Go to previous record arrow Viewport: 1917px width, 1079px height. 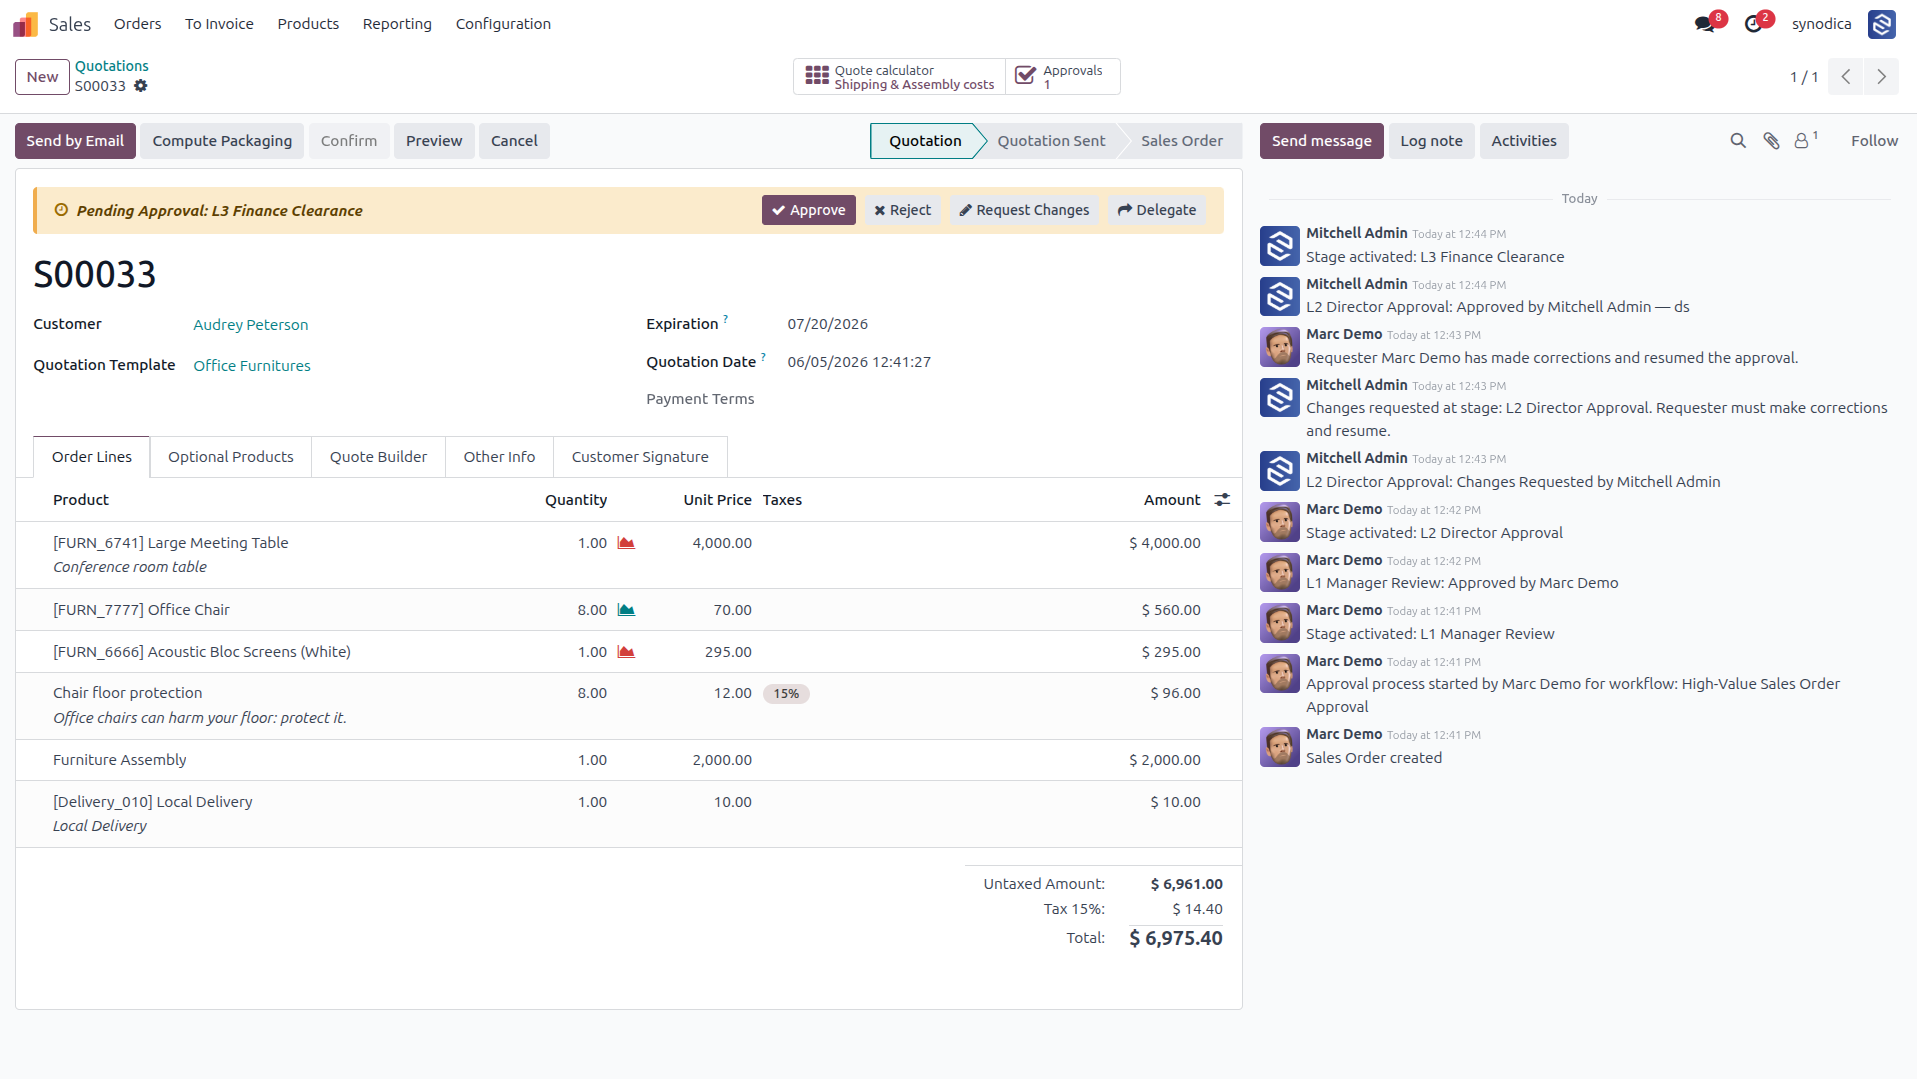pyautogui.click(x=1846, y=77)
